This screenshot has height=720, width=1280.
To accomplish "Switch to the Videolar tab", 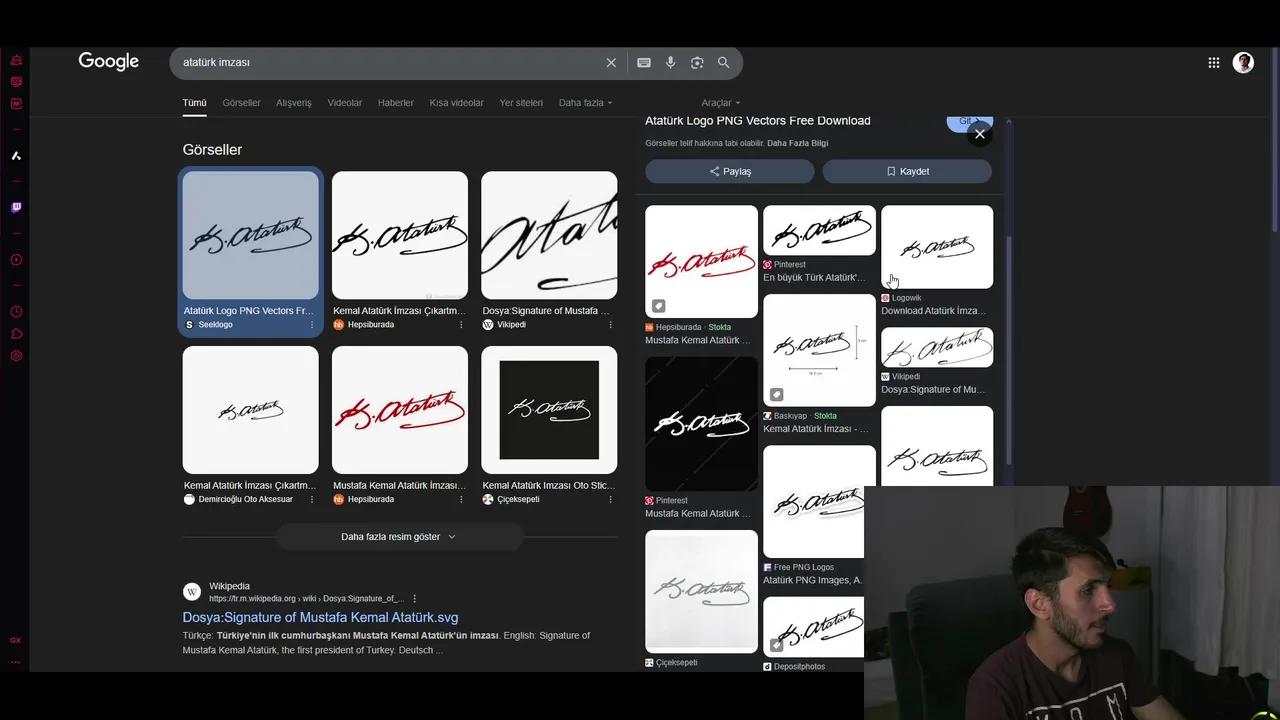I will coord(345,103).
